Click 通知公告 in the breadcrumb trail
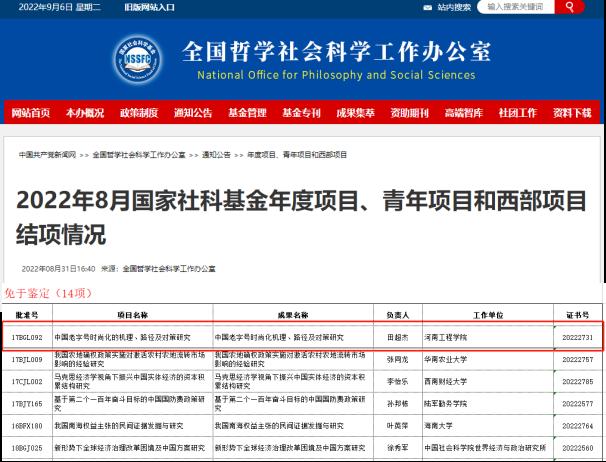 tap(216, 155)
